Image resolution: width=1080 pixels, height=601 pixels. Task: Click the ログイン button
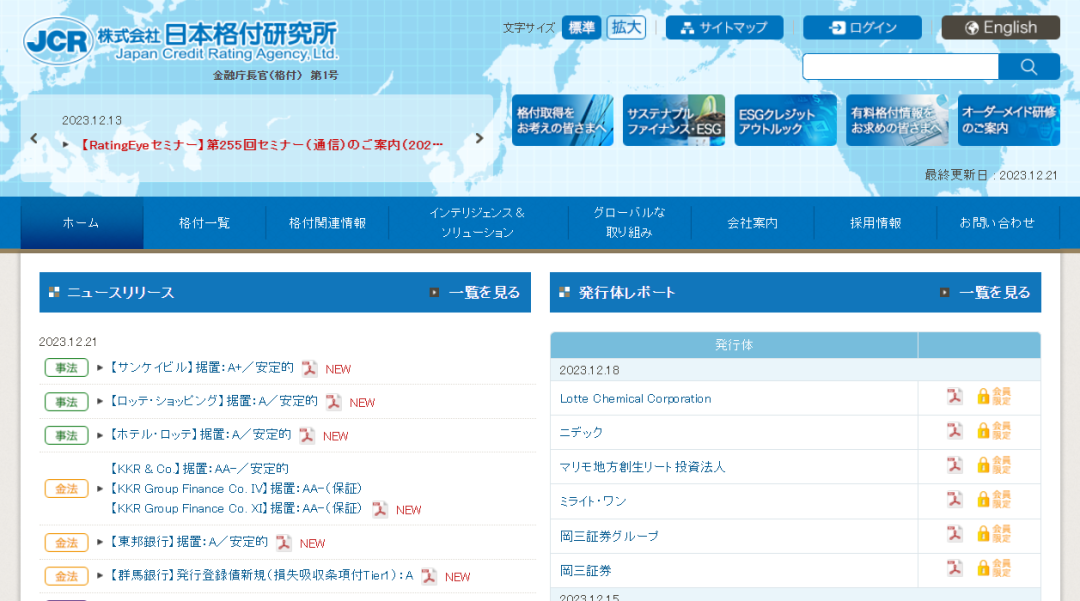click(862, 28)
